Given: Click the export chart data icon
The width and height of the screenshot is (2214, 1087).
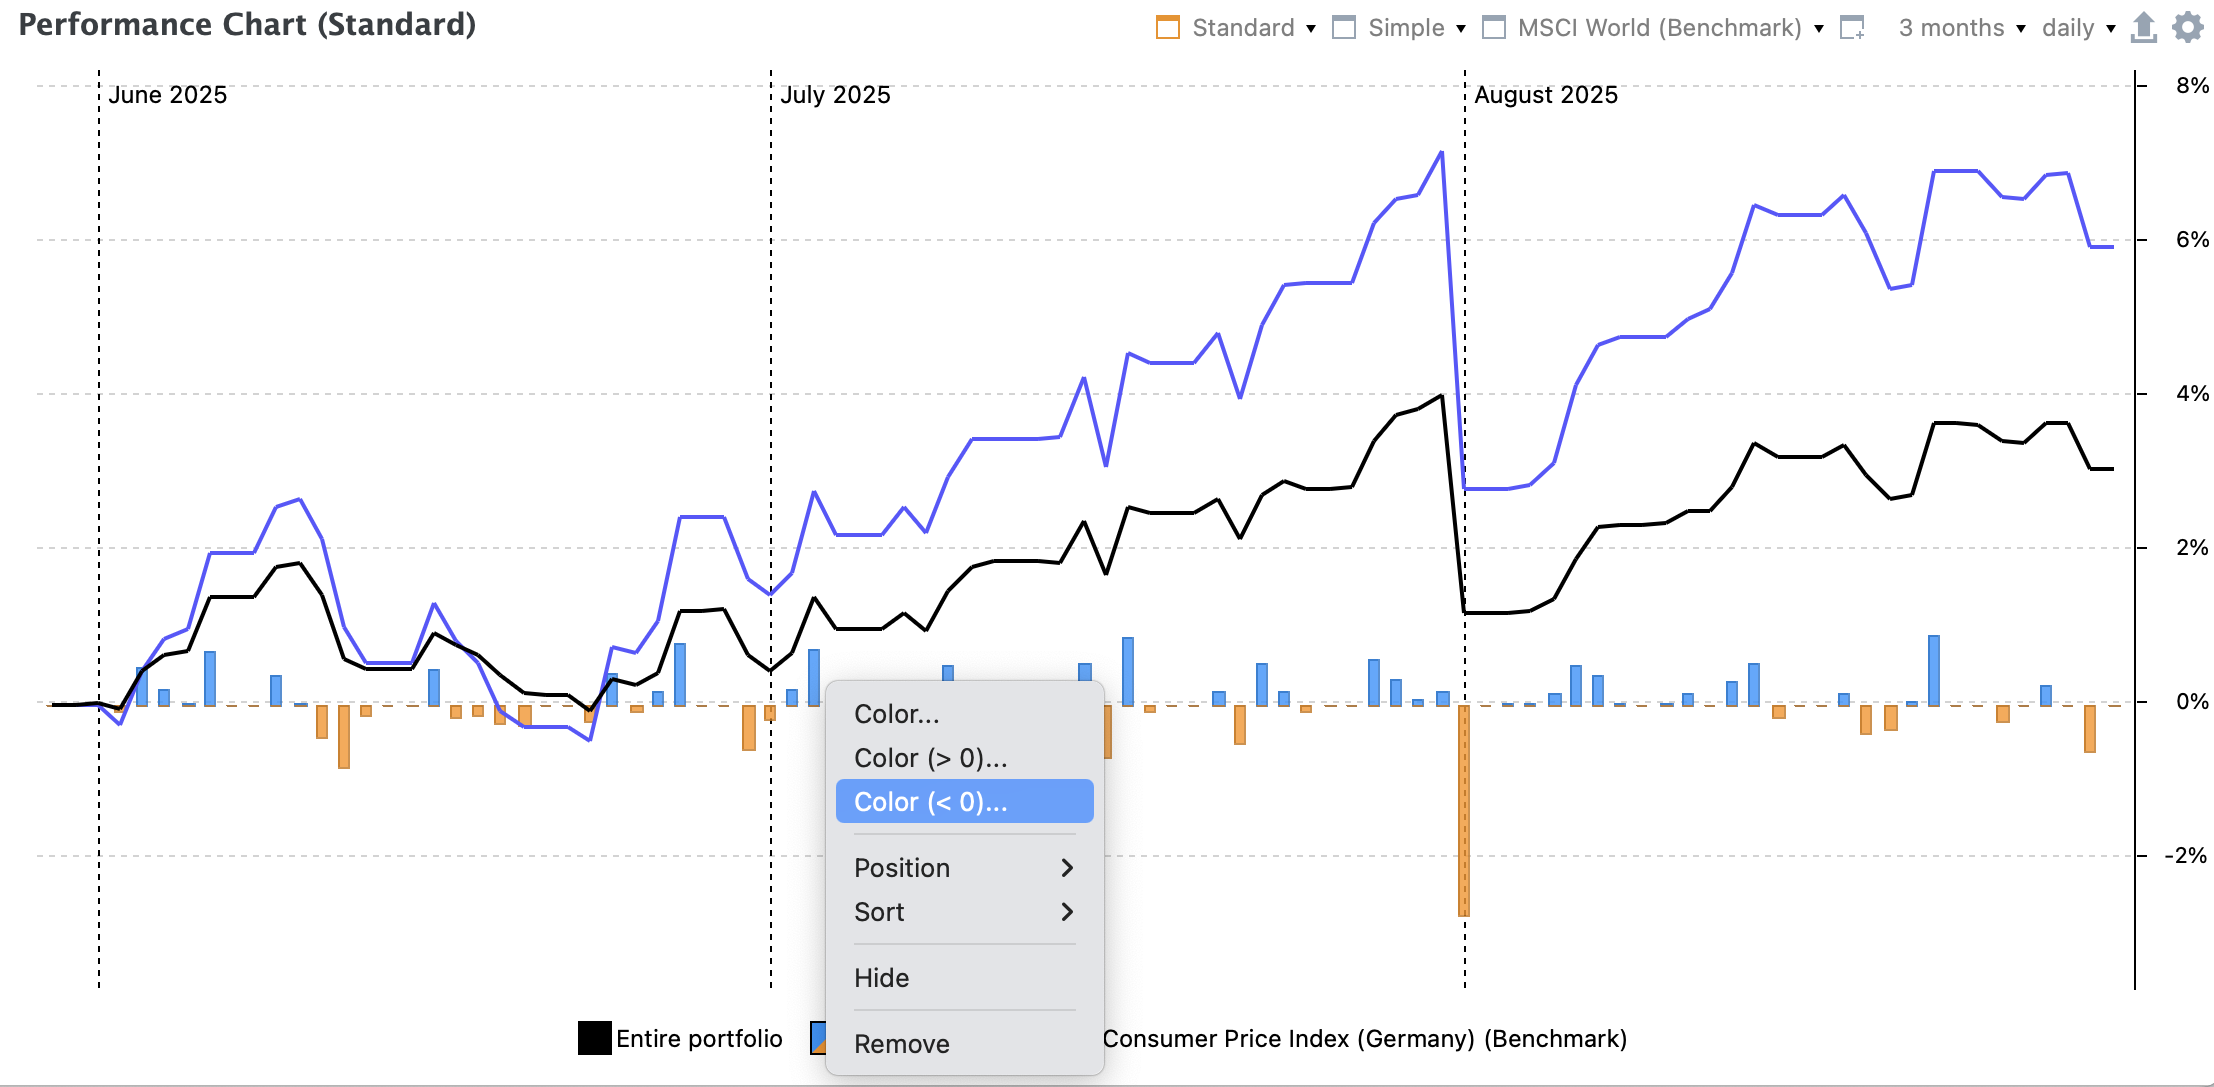Looking at the screenshot, I should (x=2143, y=28).
